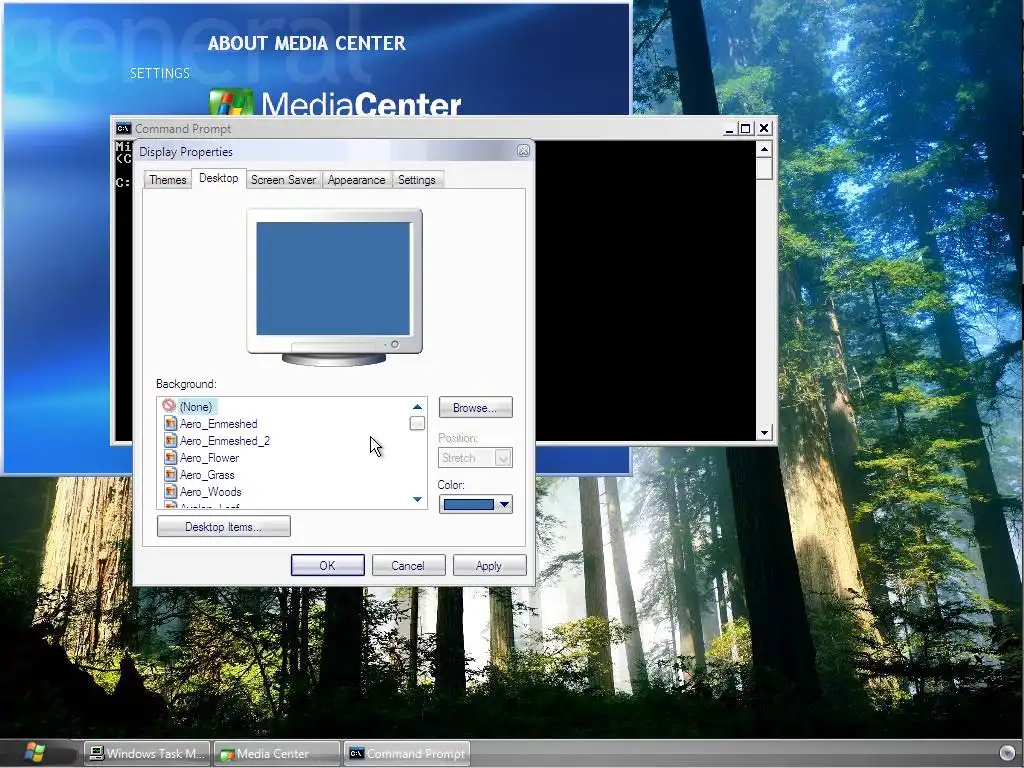Screen dimensions: 1024x768
Task: Select (None) in the background list
Action: click(x=196, y=407)
